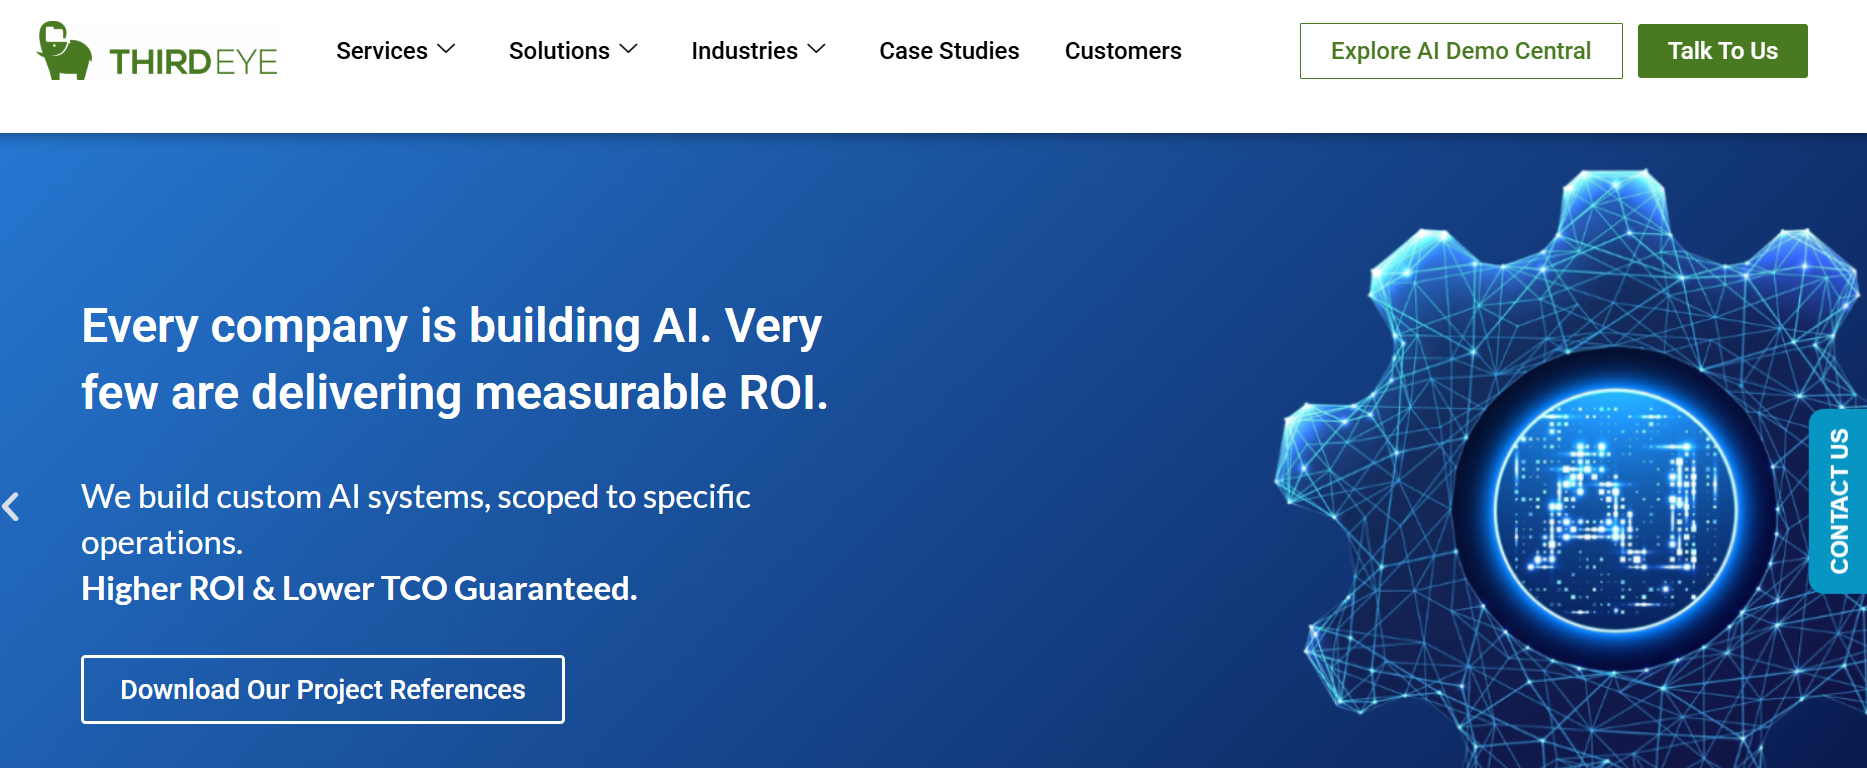Viewport: 1867px width, 768px height.
Task: Open the Customers menu item
Action: [1123, 51]
